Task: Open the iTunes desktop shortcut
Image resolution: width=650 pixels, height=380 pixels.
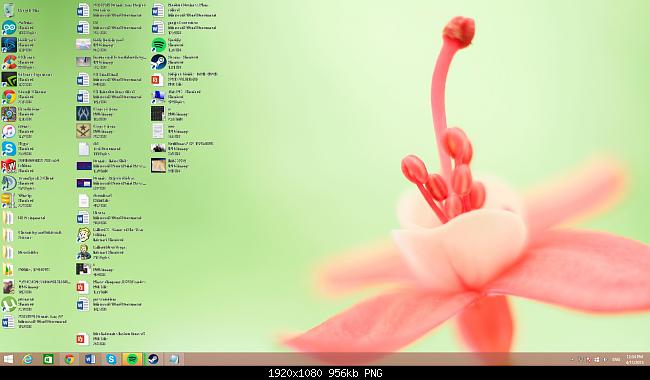Action: click(x=8, y=131)
